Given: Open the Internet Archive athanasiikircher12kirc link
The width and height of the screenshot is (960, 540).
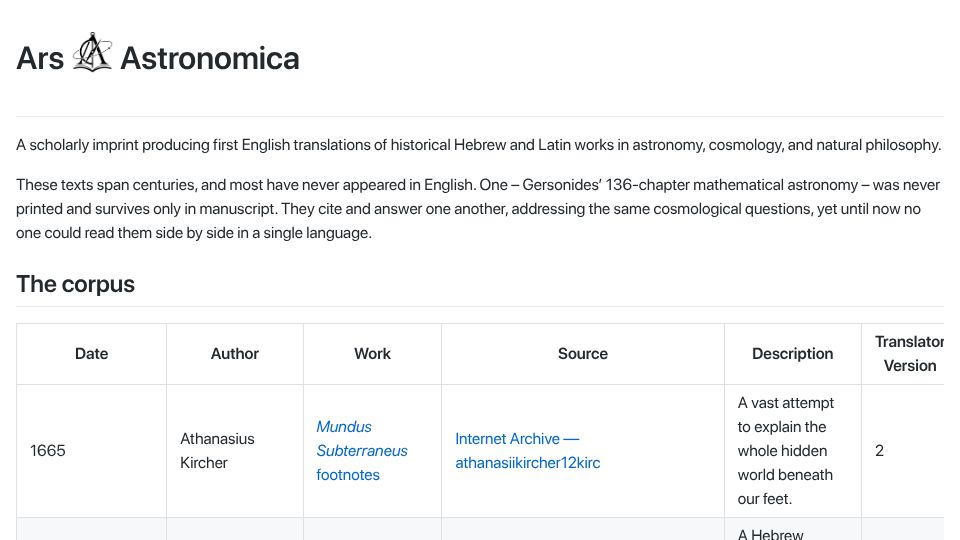Looking at the screenshot, I should pyautogui.click(x=528, y=451).
